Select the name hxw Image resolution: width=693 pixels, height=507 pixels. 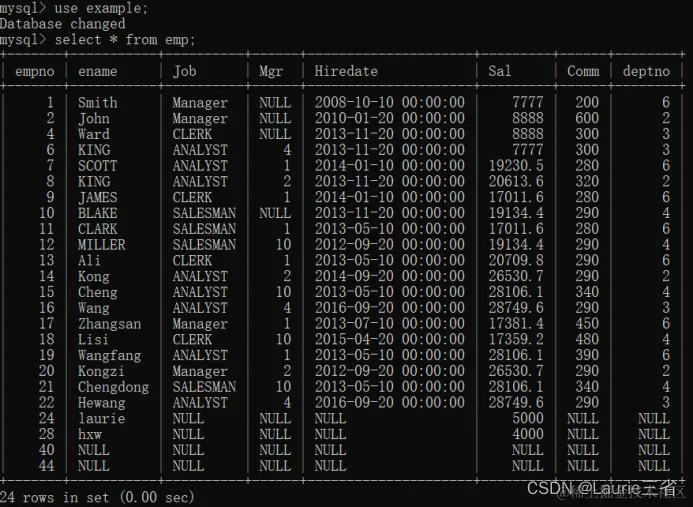90,435
